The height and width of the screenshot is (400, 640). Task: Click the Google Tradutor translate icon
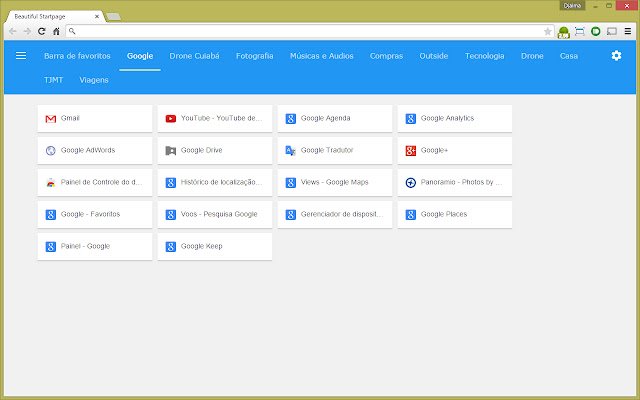(x=291, y=151)
